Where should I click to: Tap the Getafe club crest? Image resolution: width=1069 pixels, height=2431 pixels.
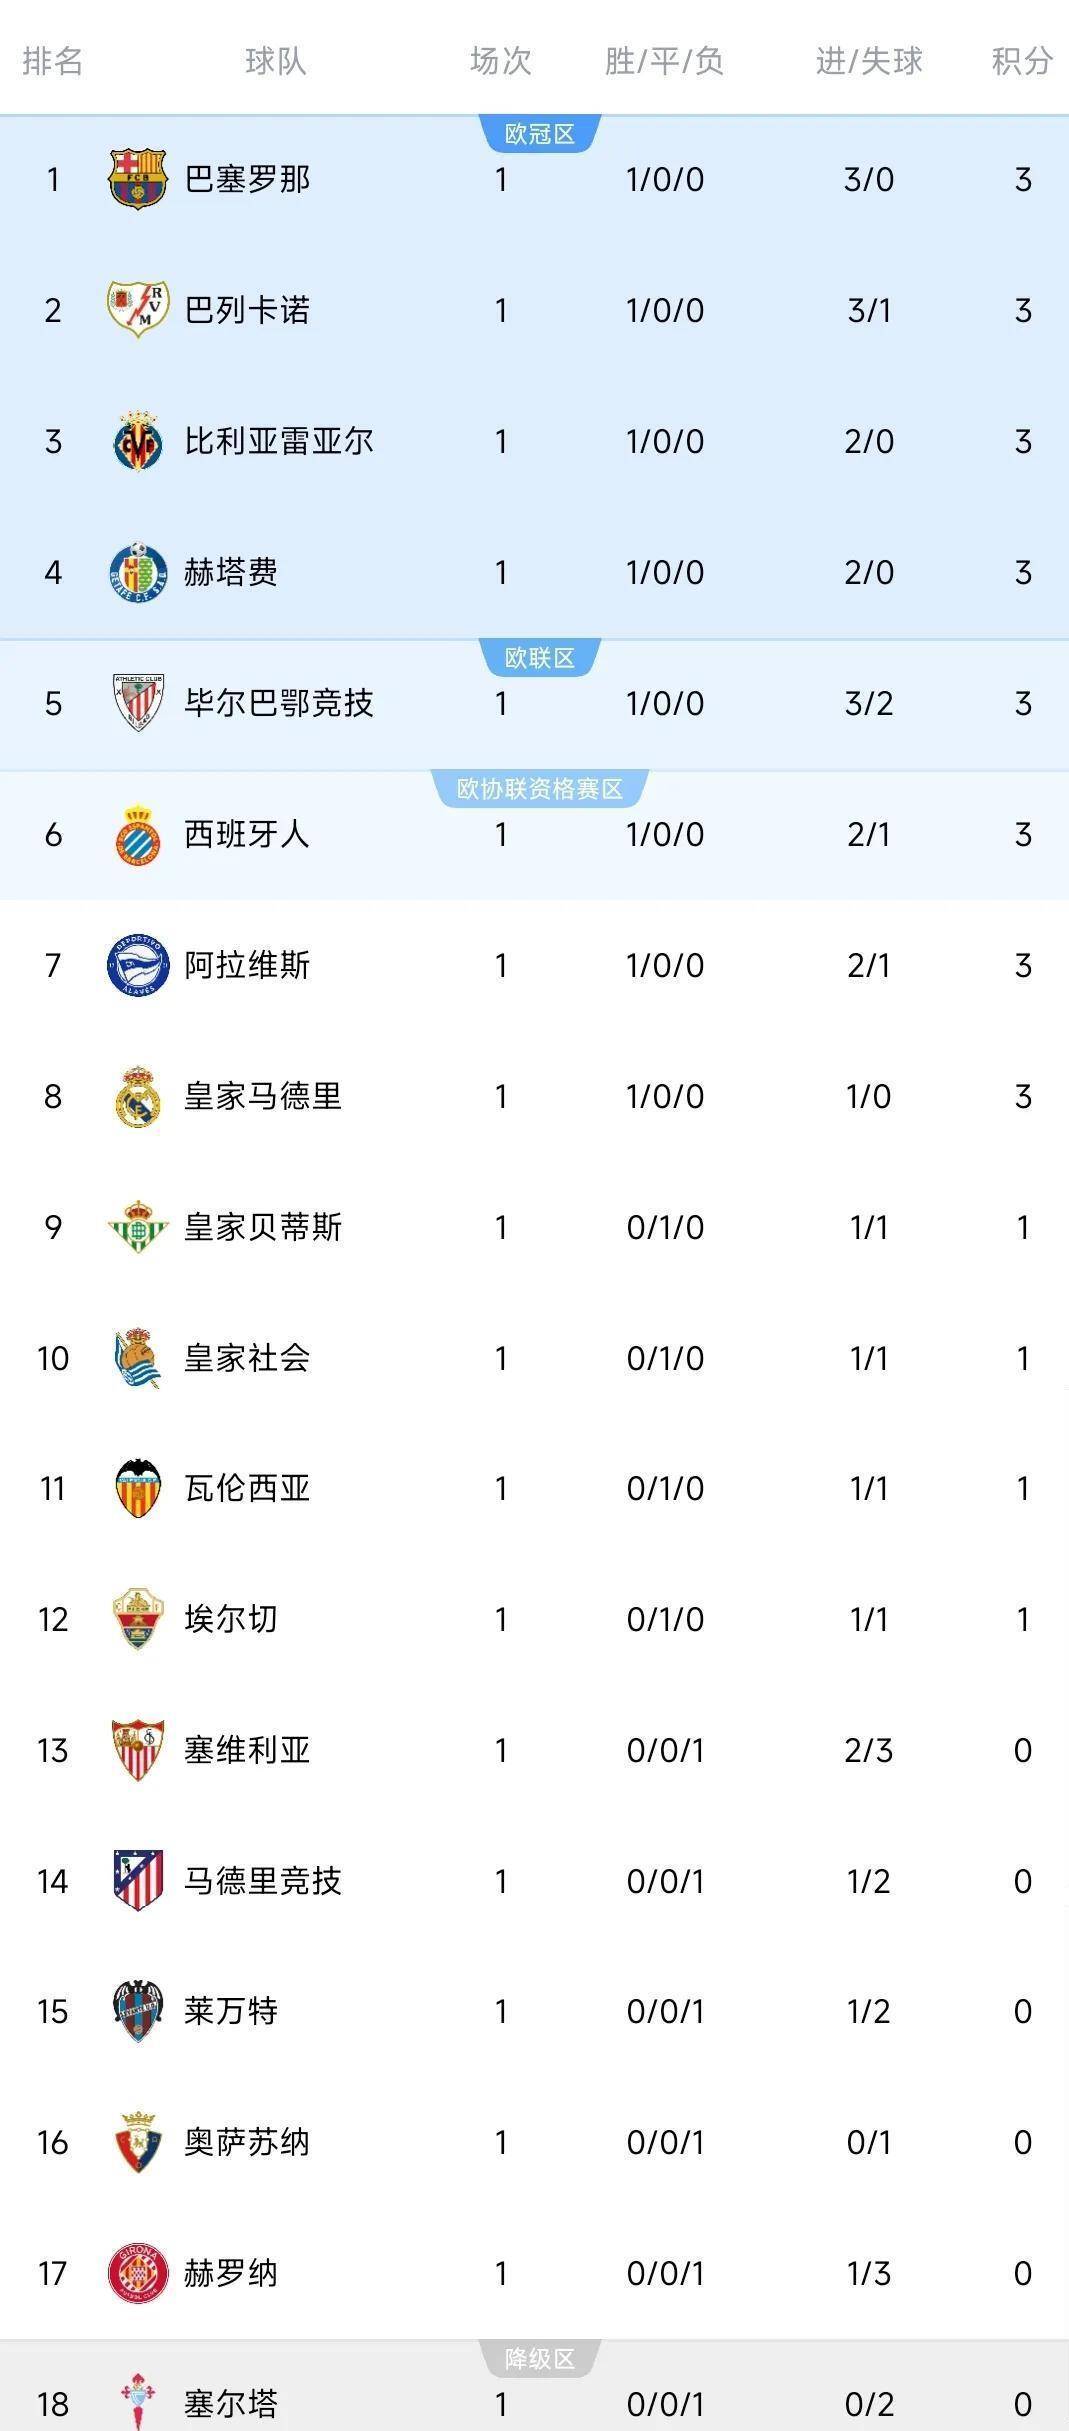[x=137, y=572]
